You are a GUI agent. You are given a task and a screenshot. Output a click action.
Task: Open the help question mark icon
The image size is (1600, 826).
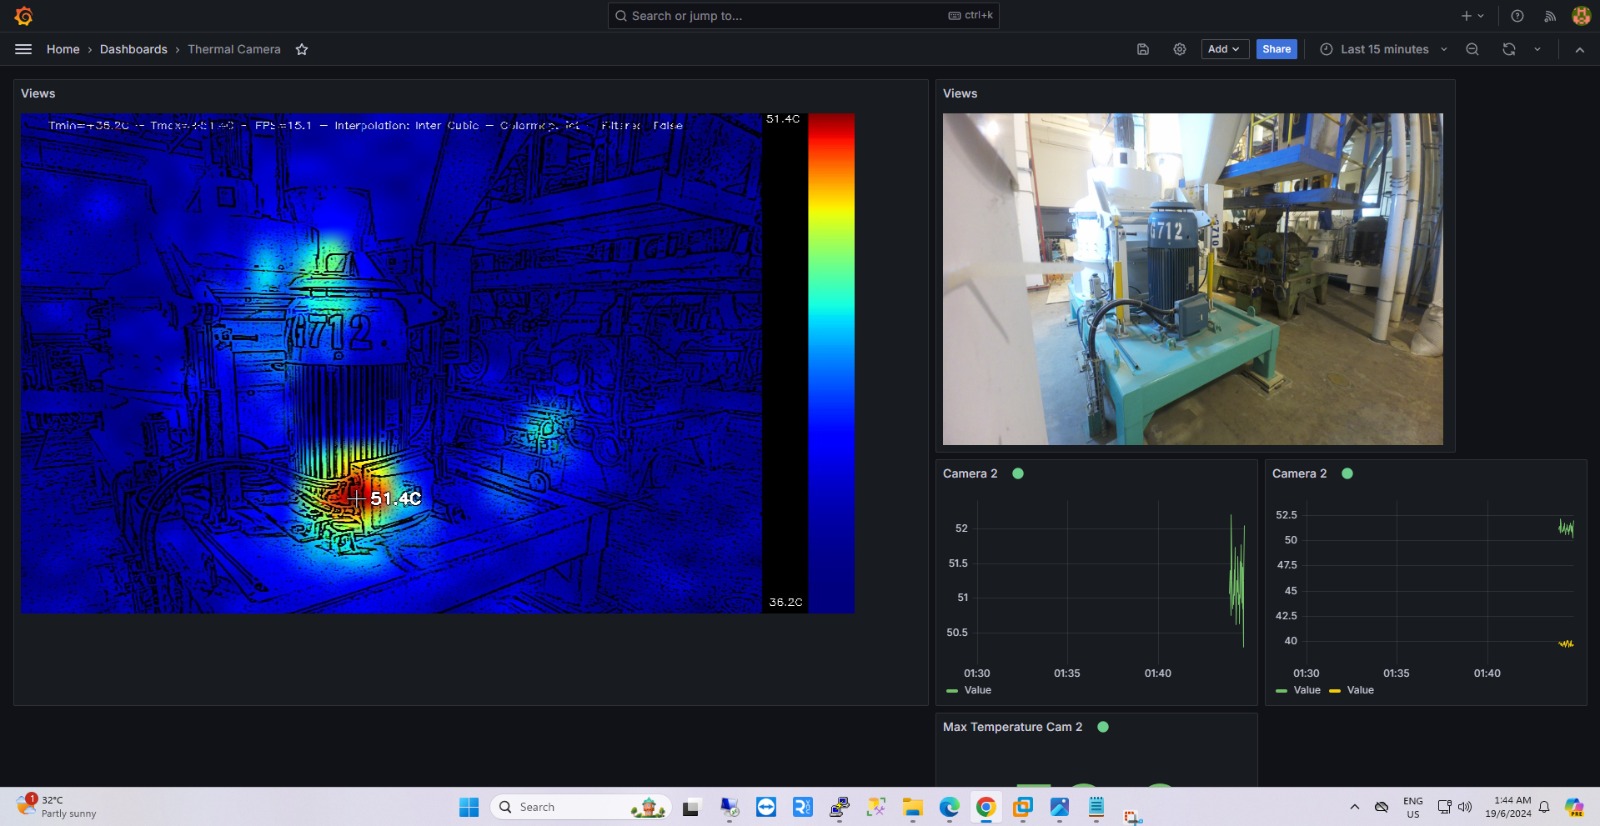point(1517,16)
